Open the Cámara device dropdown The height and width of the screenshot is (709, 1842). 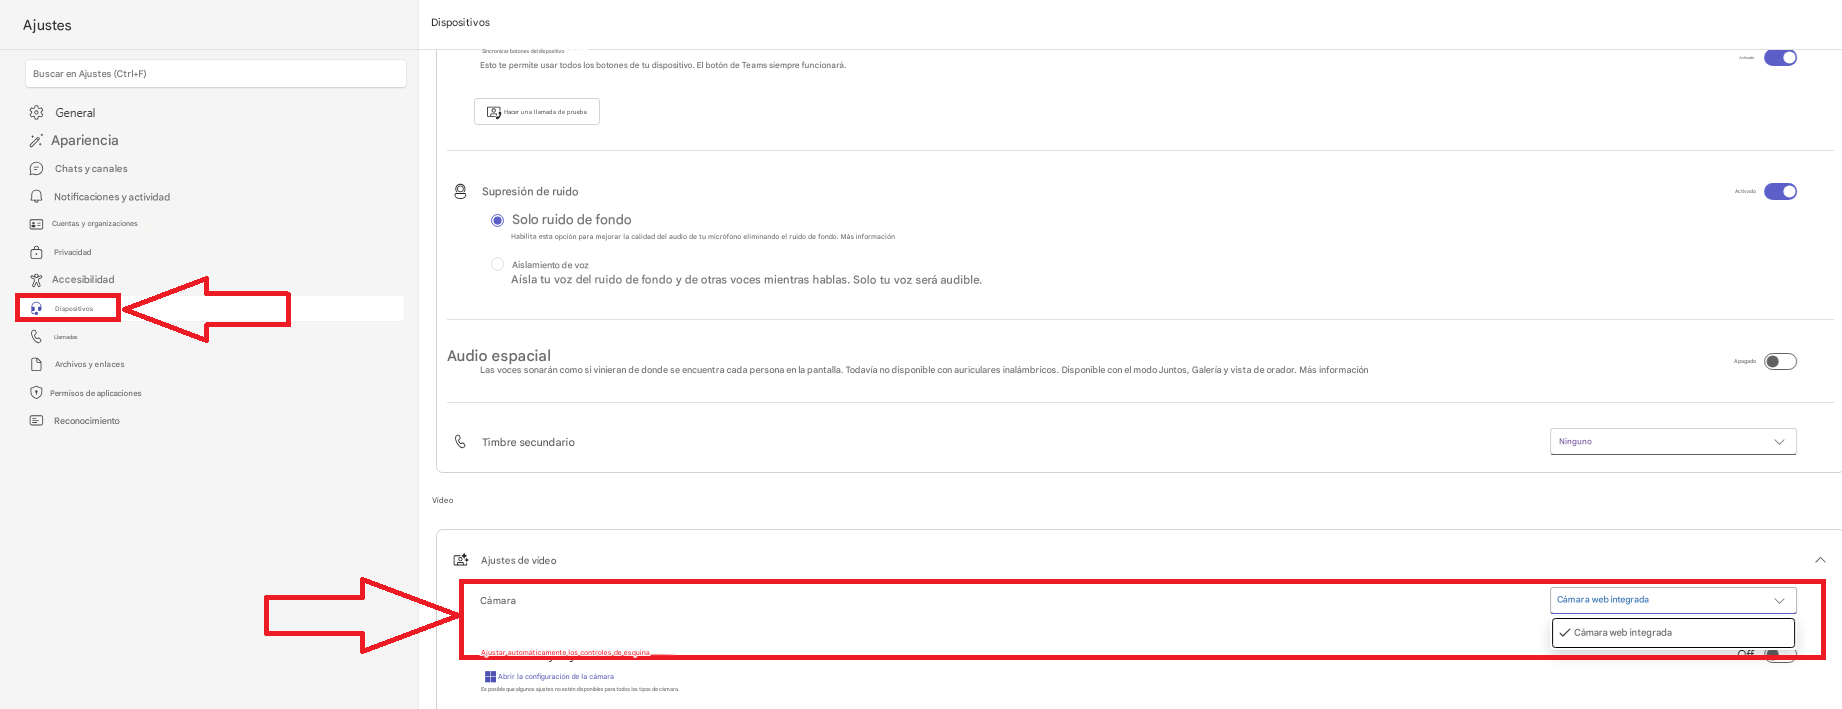click(1673, 600)
